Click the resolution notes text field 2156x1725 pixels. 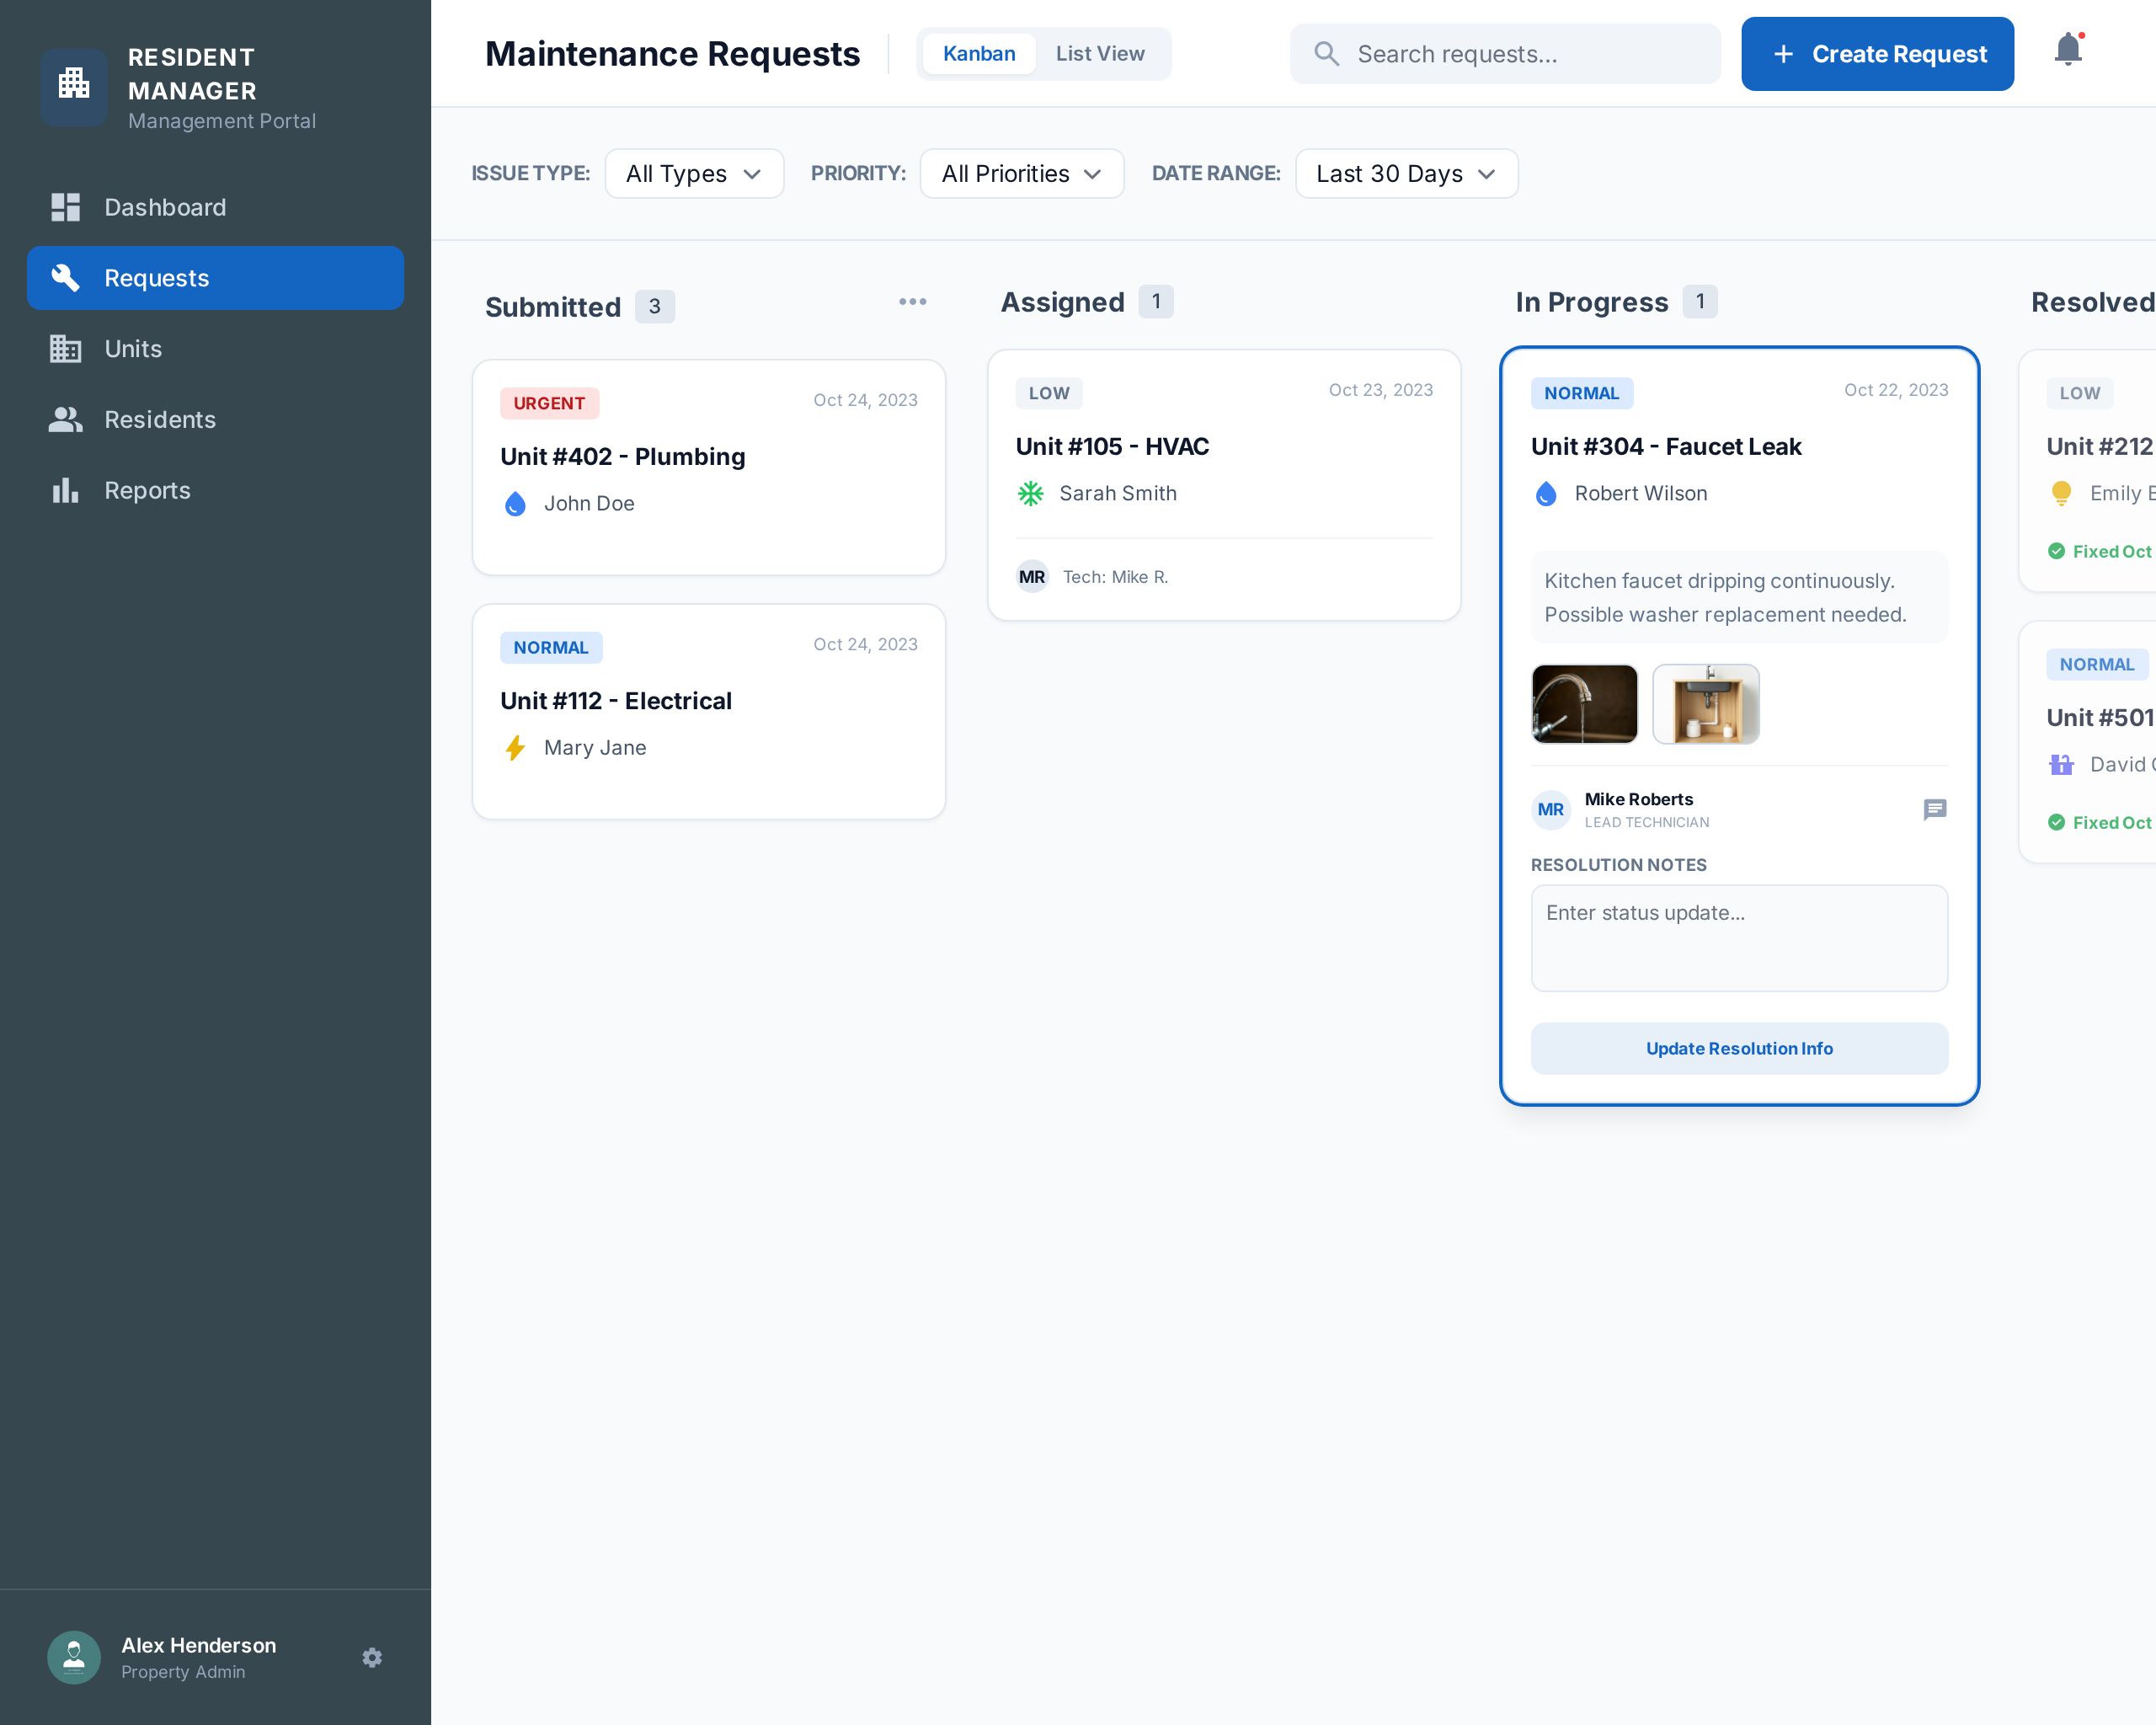[x=1738, y=937]
